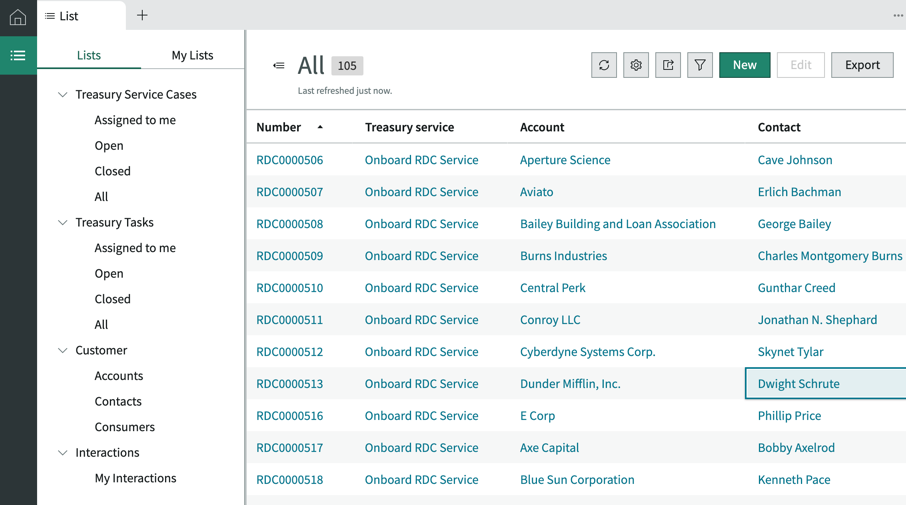Open contact Kenneth Pace
The height and width of the screenshot is (505, 906).
[794, 480]
